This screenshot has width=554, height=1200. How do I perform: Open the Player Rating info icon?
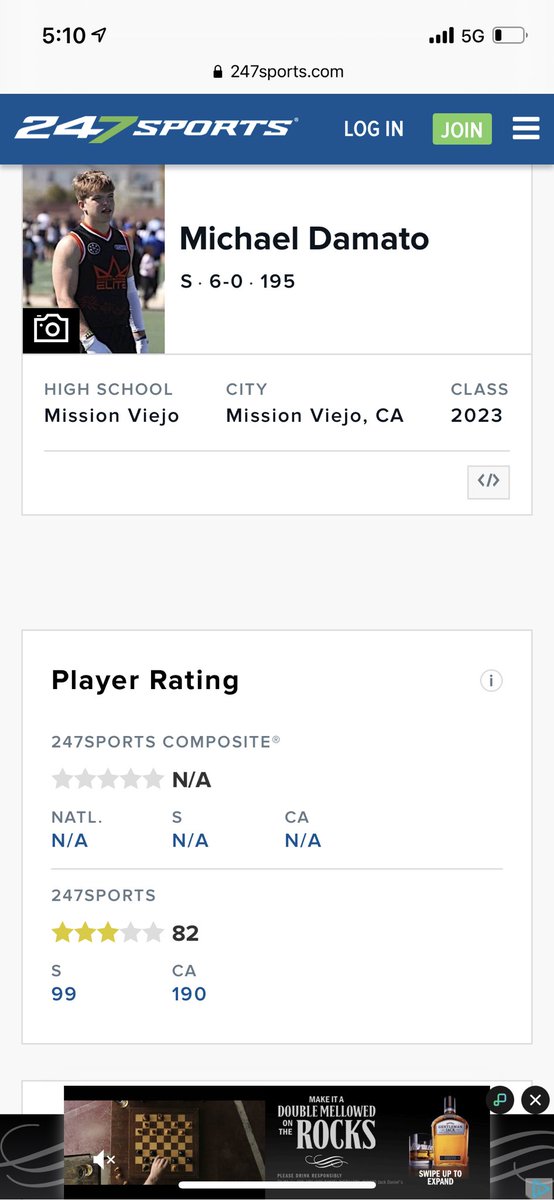(x=491, y=681)
